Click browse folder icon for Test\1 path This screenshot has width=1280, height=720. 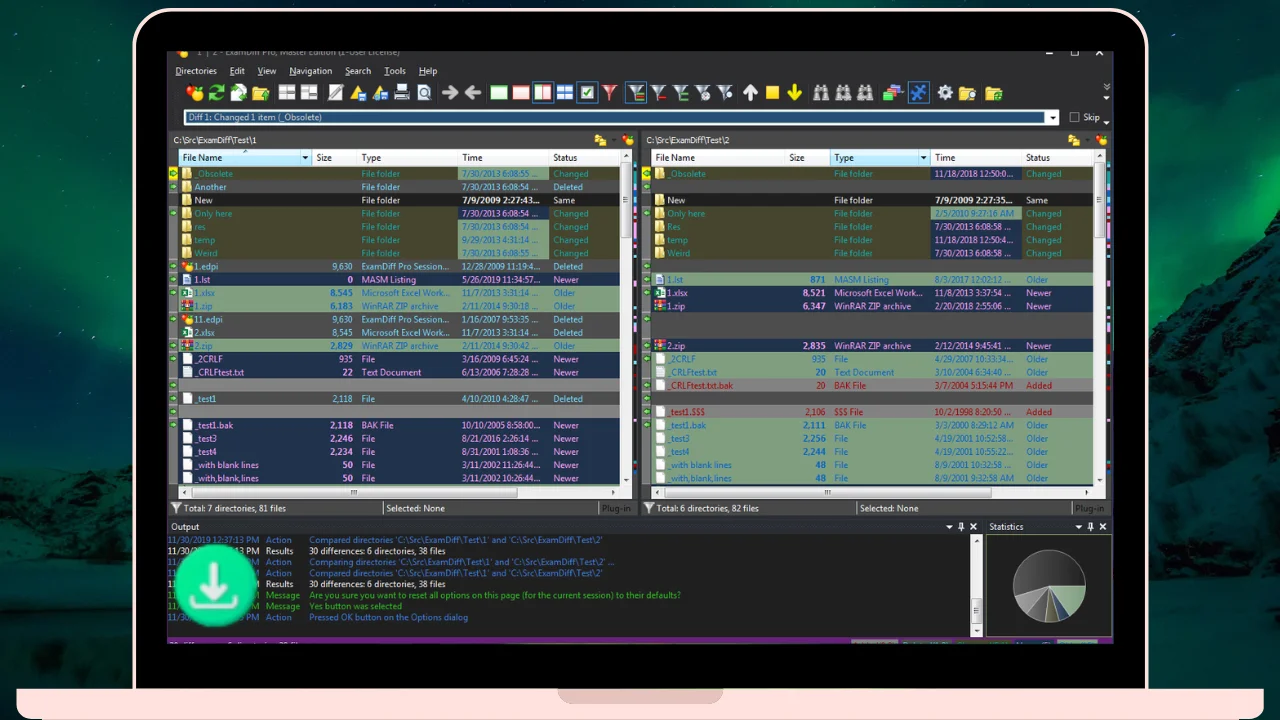coord(600,140)
